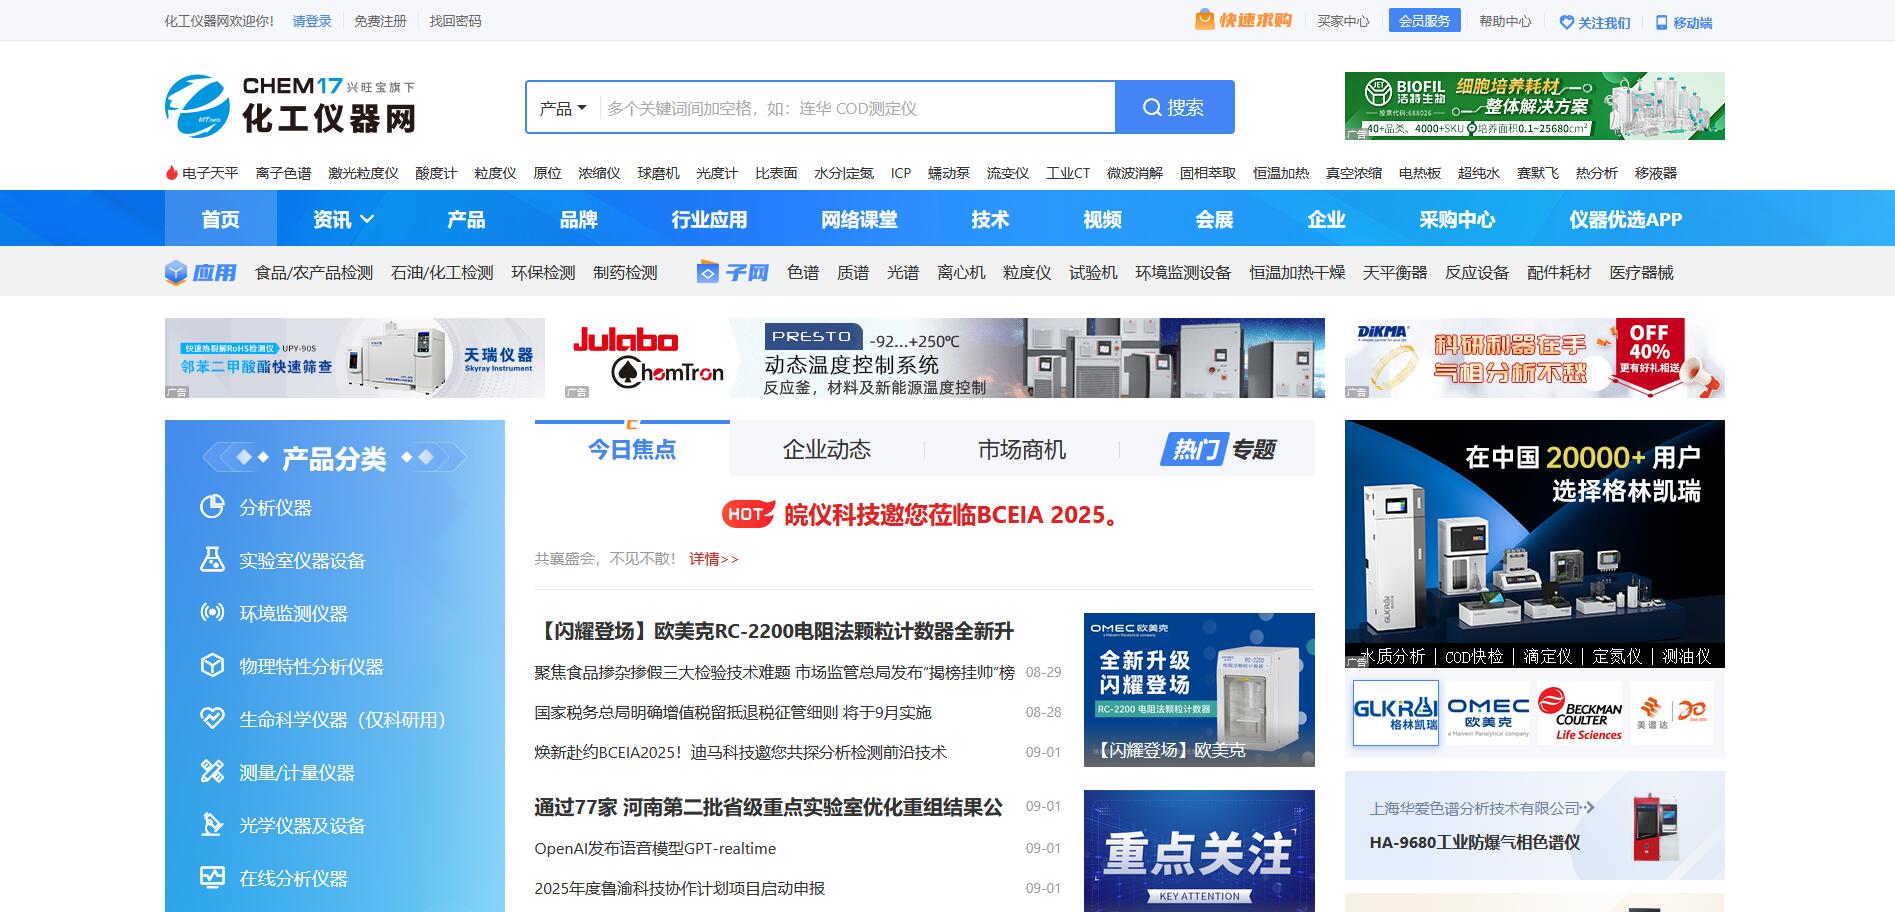Click the 子网 section icon
The image size is (1895, 912).
click(x=708, y=272)
